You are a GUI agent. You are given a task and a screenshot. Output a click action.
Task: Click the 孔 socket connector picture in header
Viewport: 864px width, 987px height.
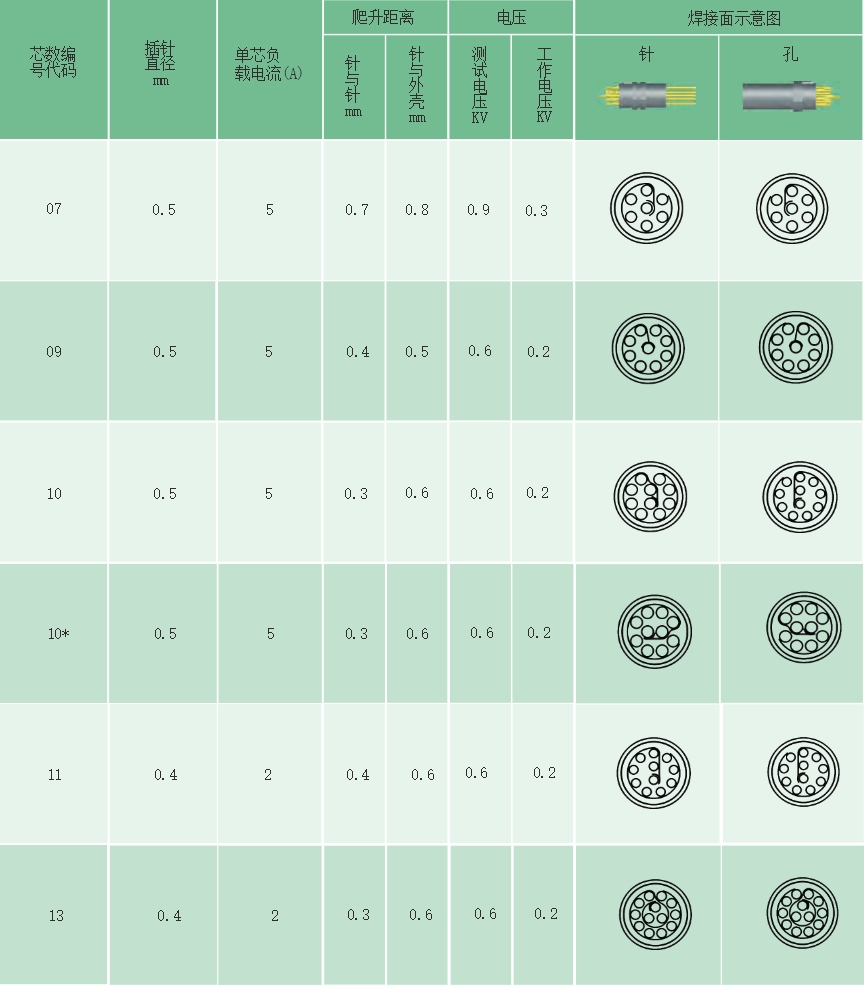[792, 97]
